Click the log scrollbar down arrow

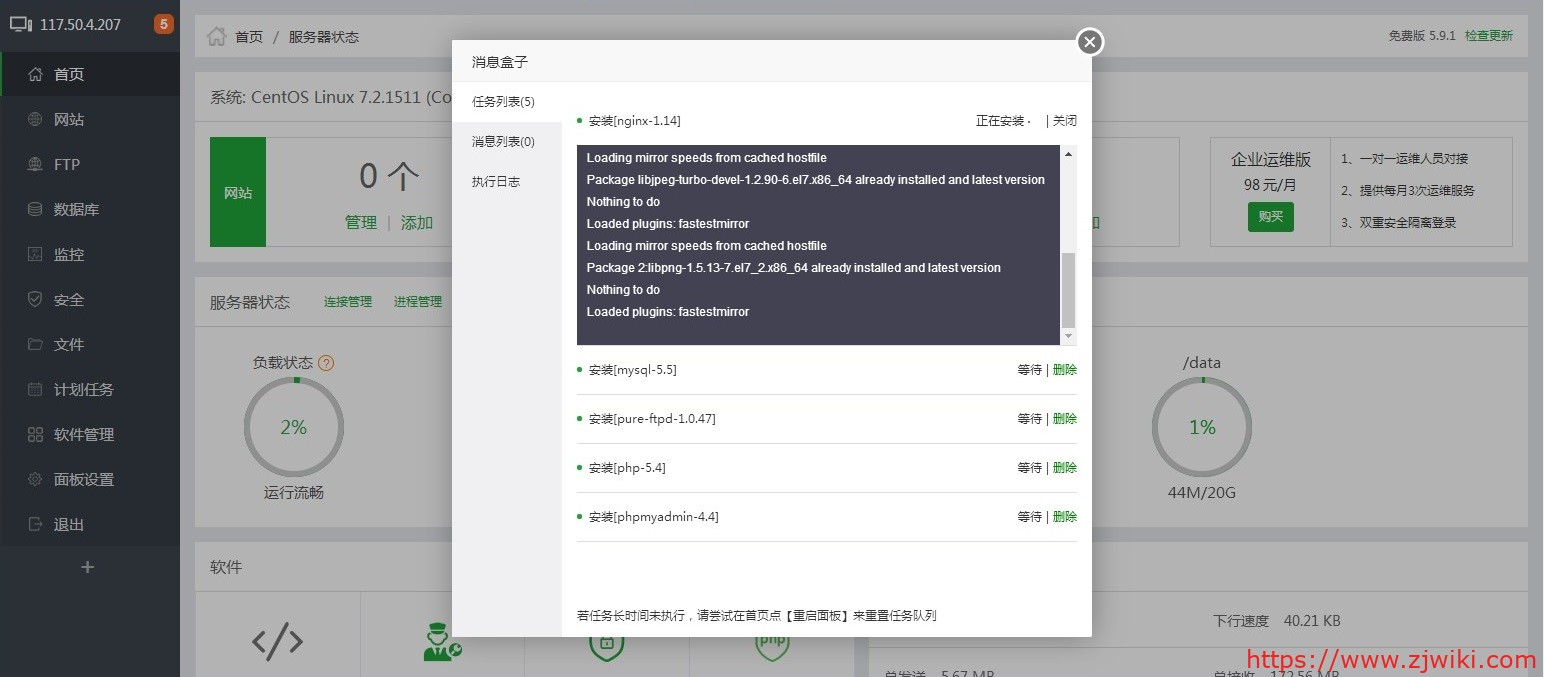(x=1068, y=337)
